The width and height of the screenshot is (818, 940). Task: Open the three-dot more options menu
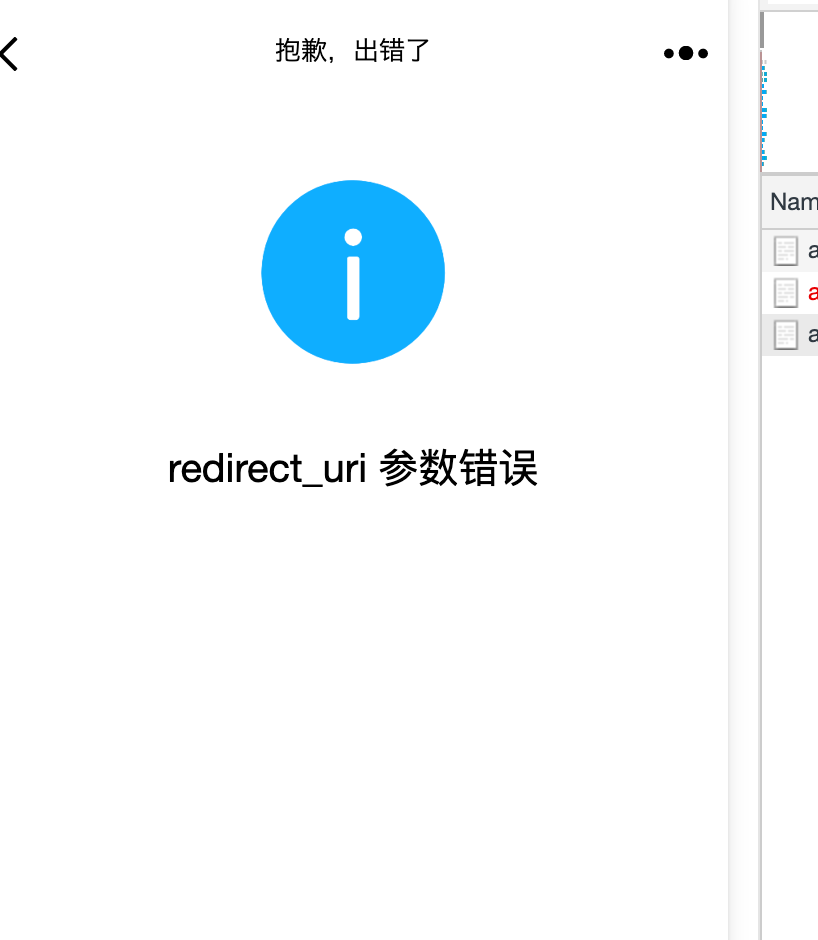686,53
